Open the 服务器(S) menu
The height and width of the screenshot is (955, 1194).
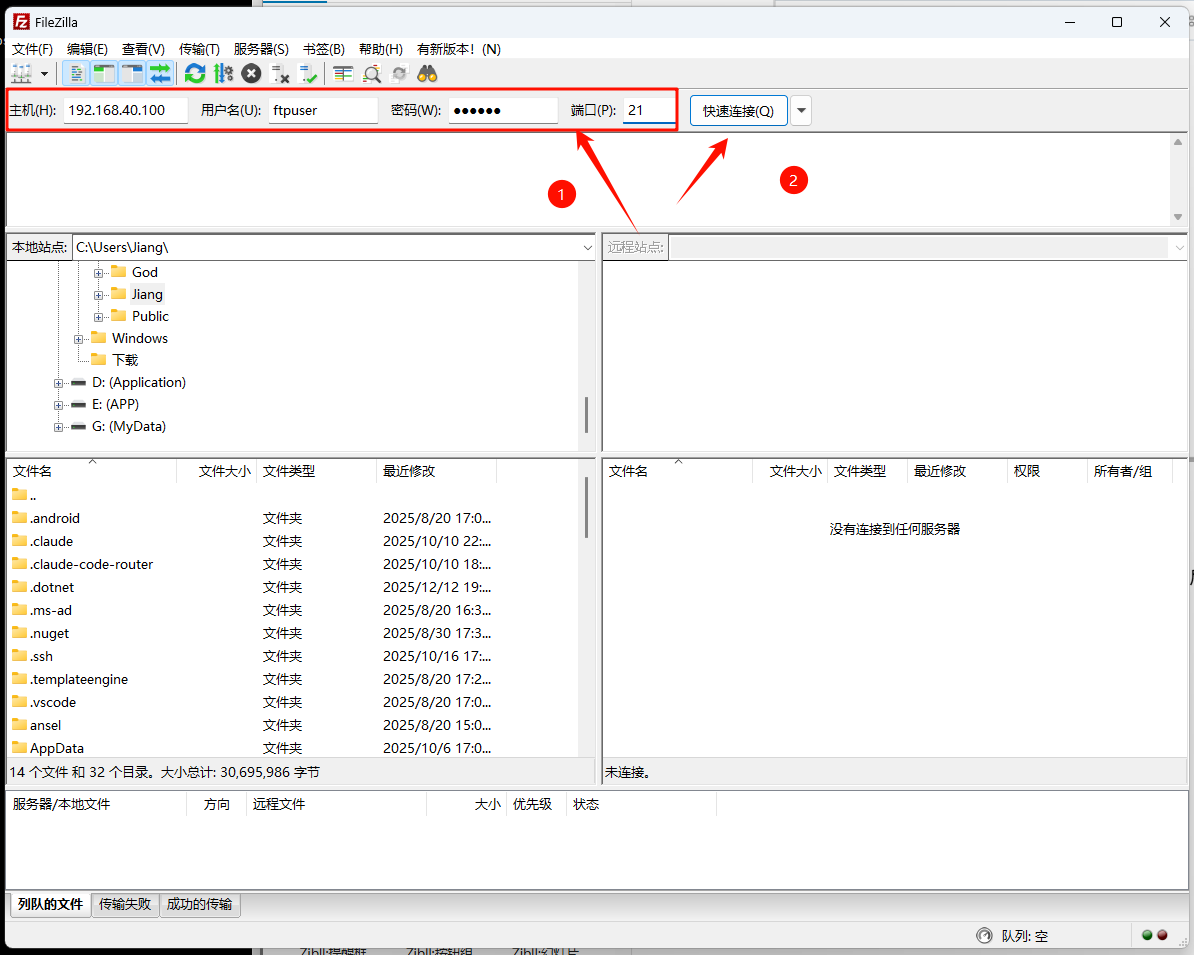261,49
